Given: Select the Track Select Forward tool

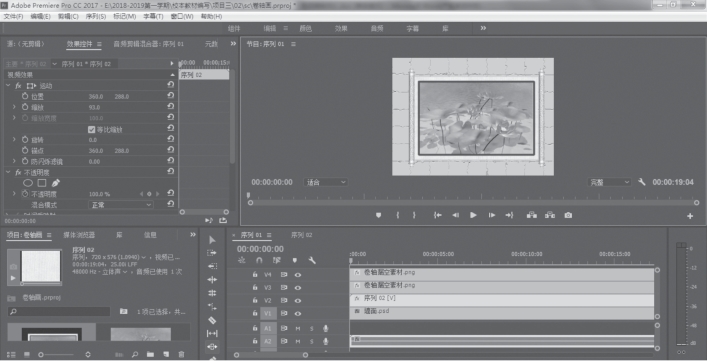Looking at the screenshot, I should [212, 253].
